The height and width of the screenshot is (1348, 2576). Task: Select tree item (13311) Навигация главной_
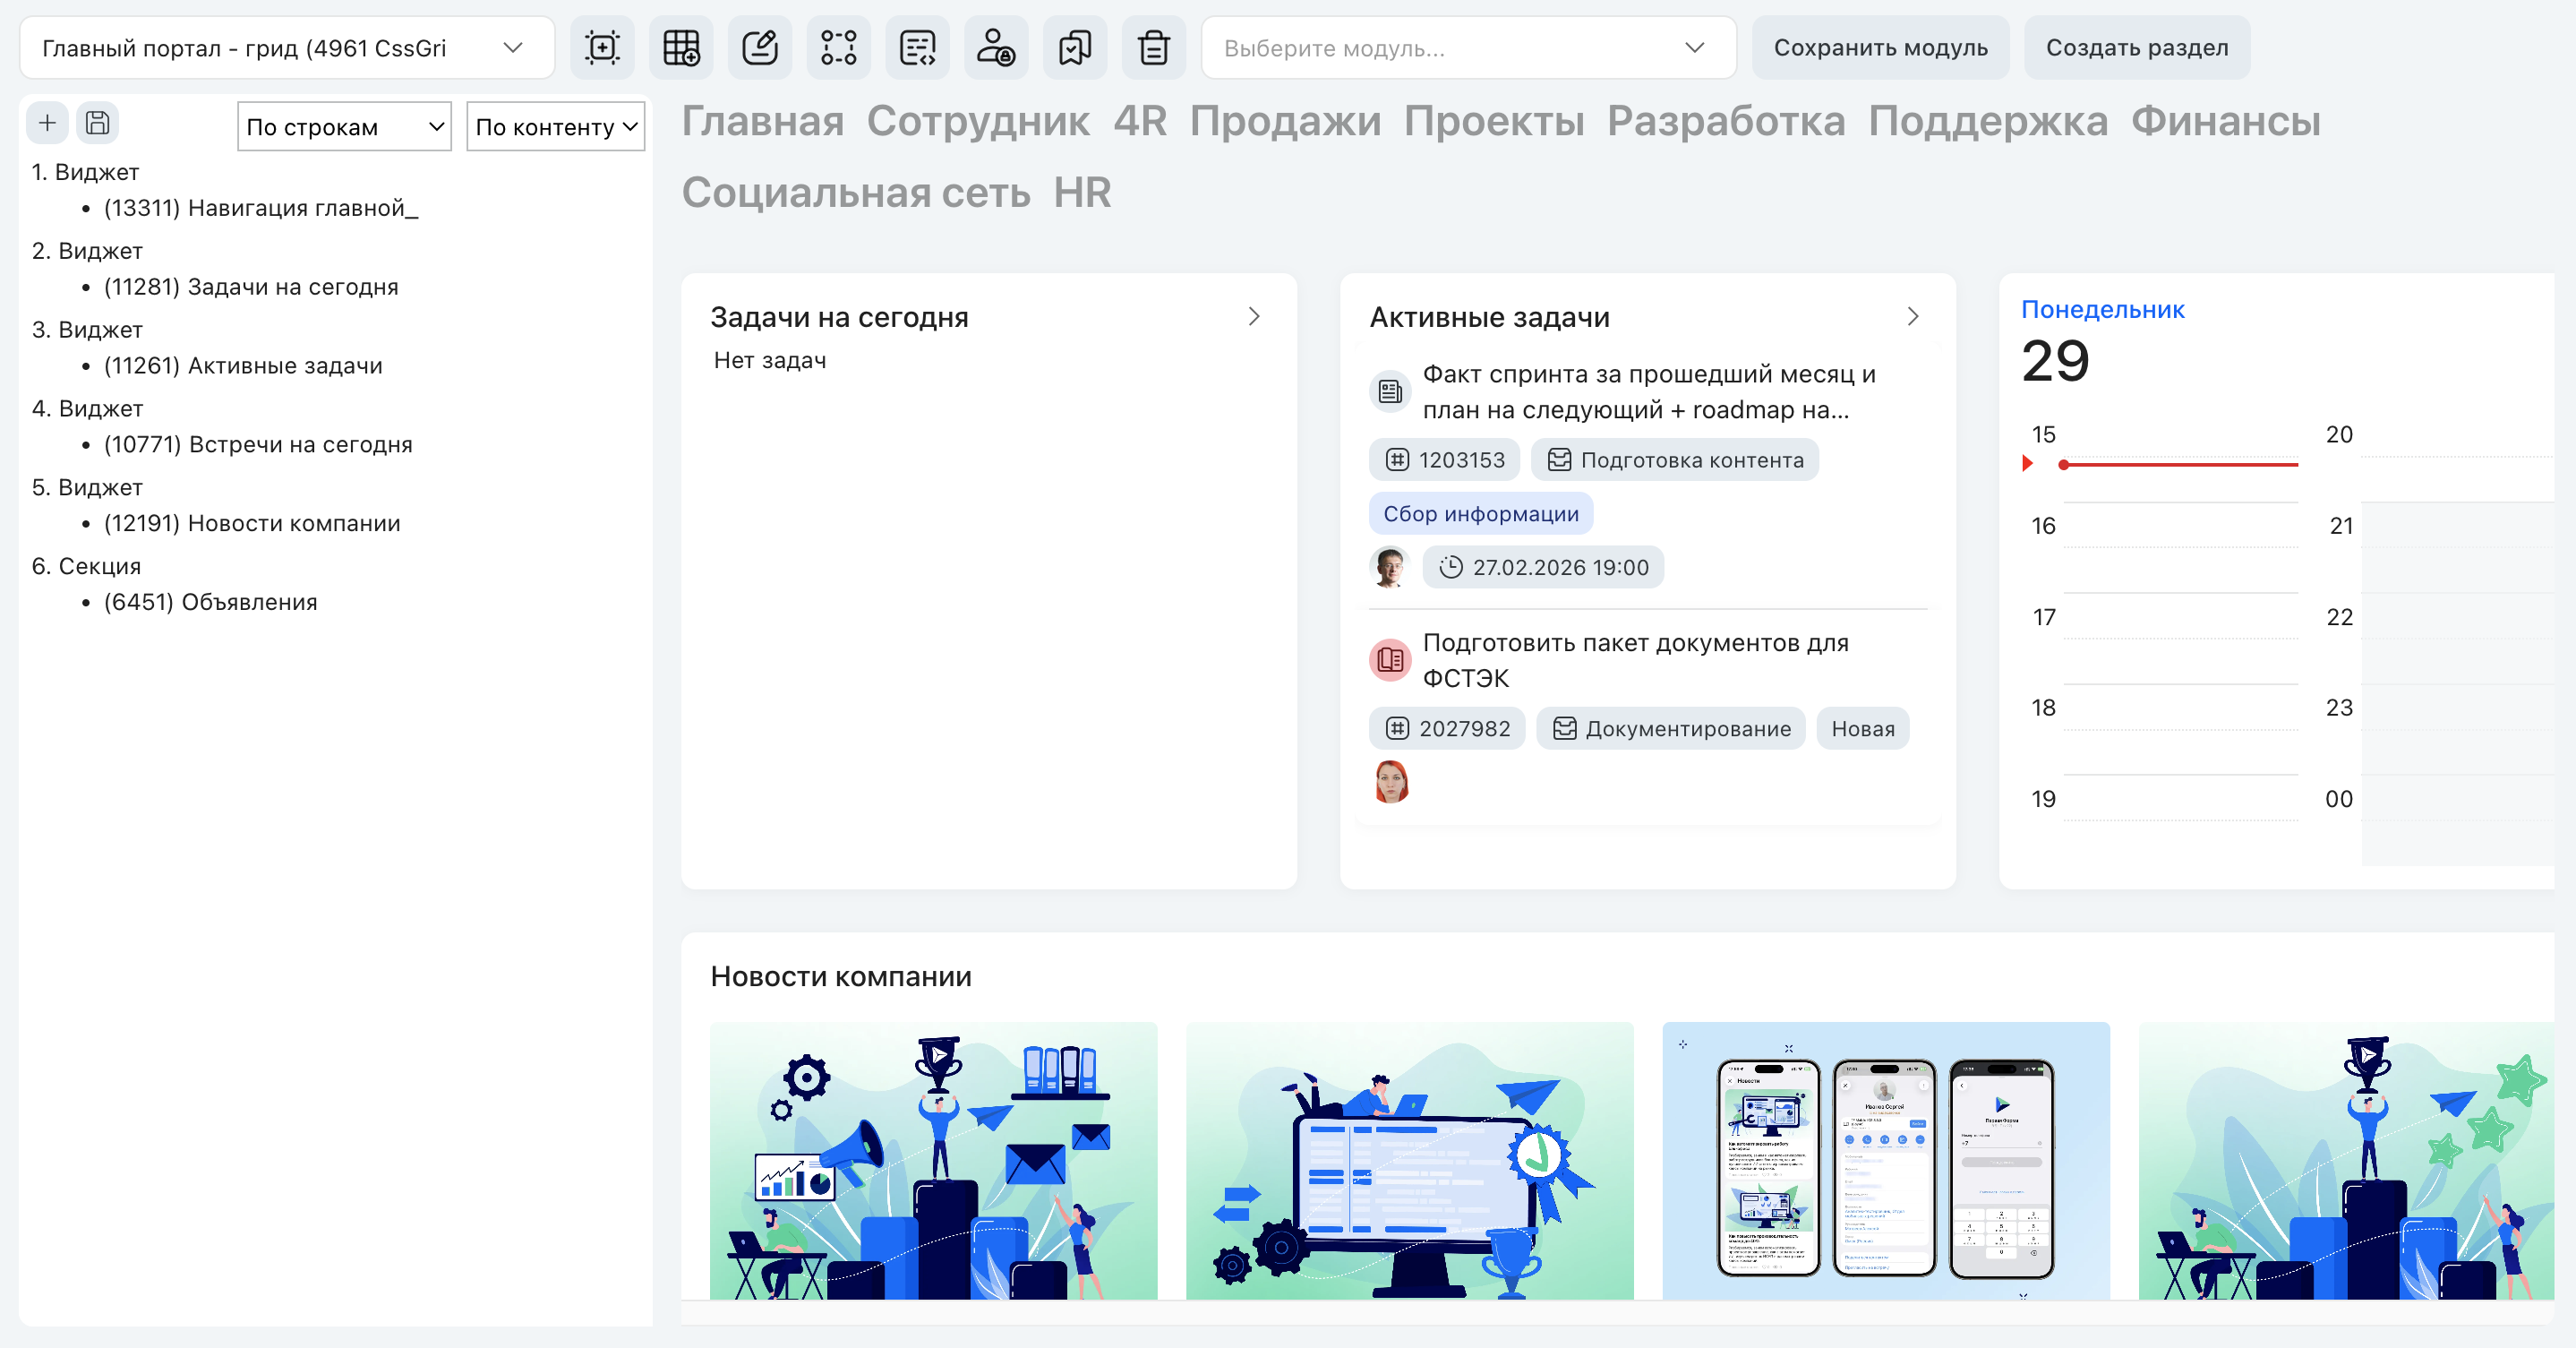coord(260,208)
